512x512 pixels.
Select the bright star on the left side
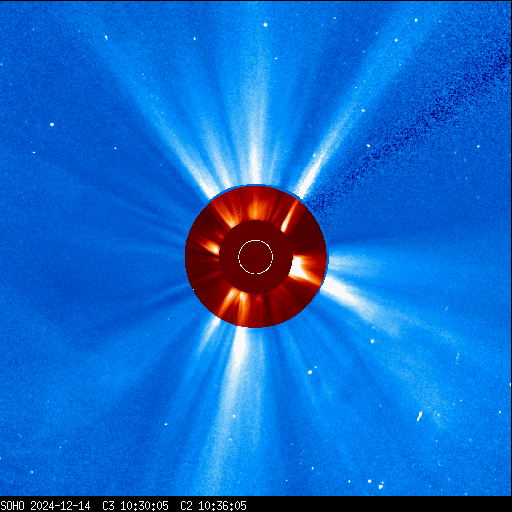coord(52,124)
